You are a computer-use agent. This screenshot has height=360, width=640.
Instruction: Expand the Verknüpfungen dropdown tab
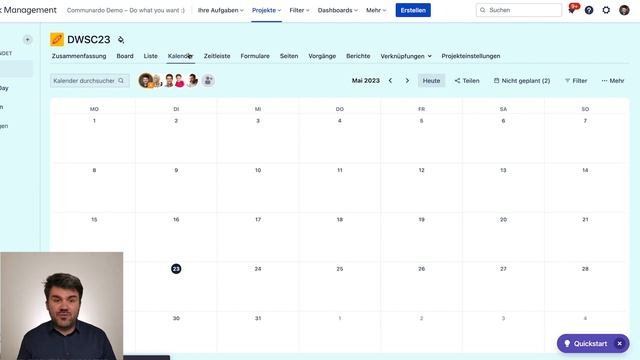[x=406, y=56]
